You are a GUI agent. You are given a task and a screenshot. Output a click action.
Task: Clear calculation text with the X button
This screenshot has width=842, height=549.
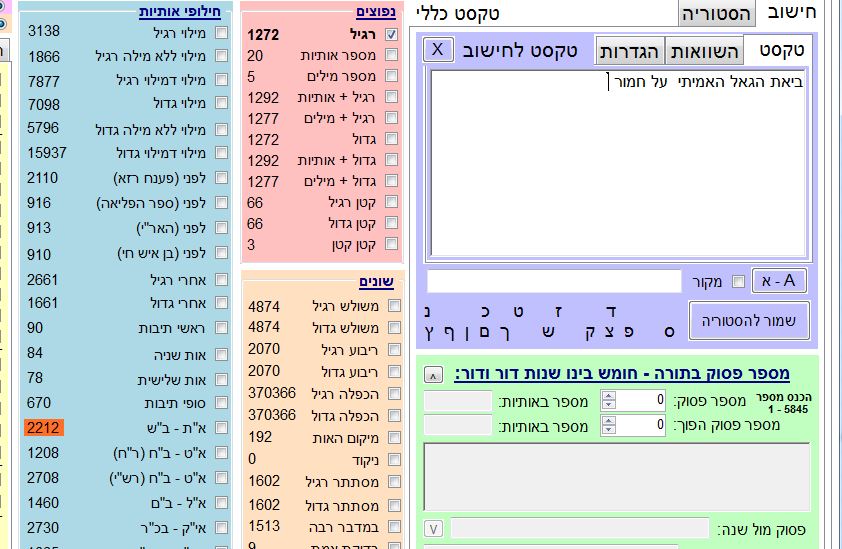point(437,50)
